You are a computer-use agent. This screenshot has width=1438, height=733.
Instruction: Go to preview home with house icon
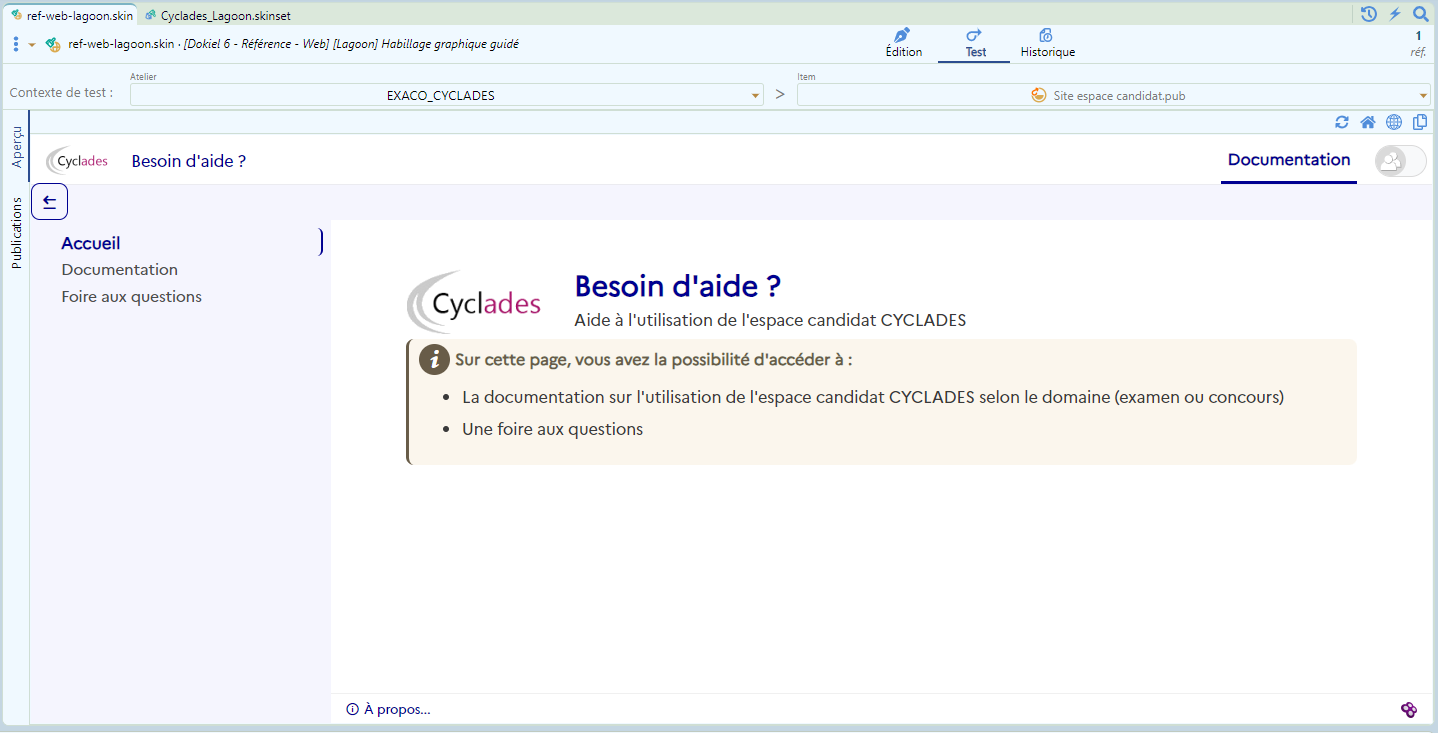pyautogui.click(x=1368, y=122)
